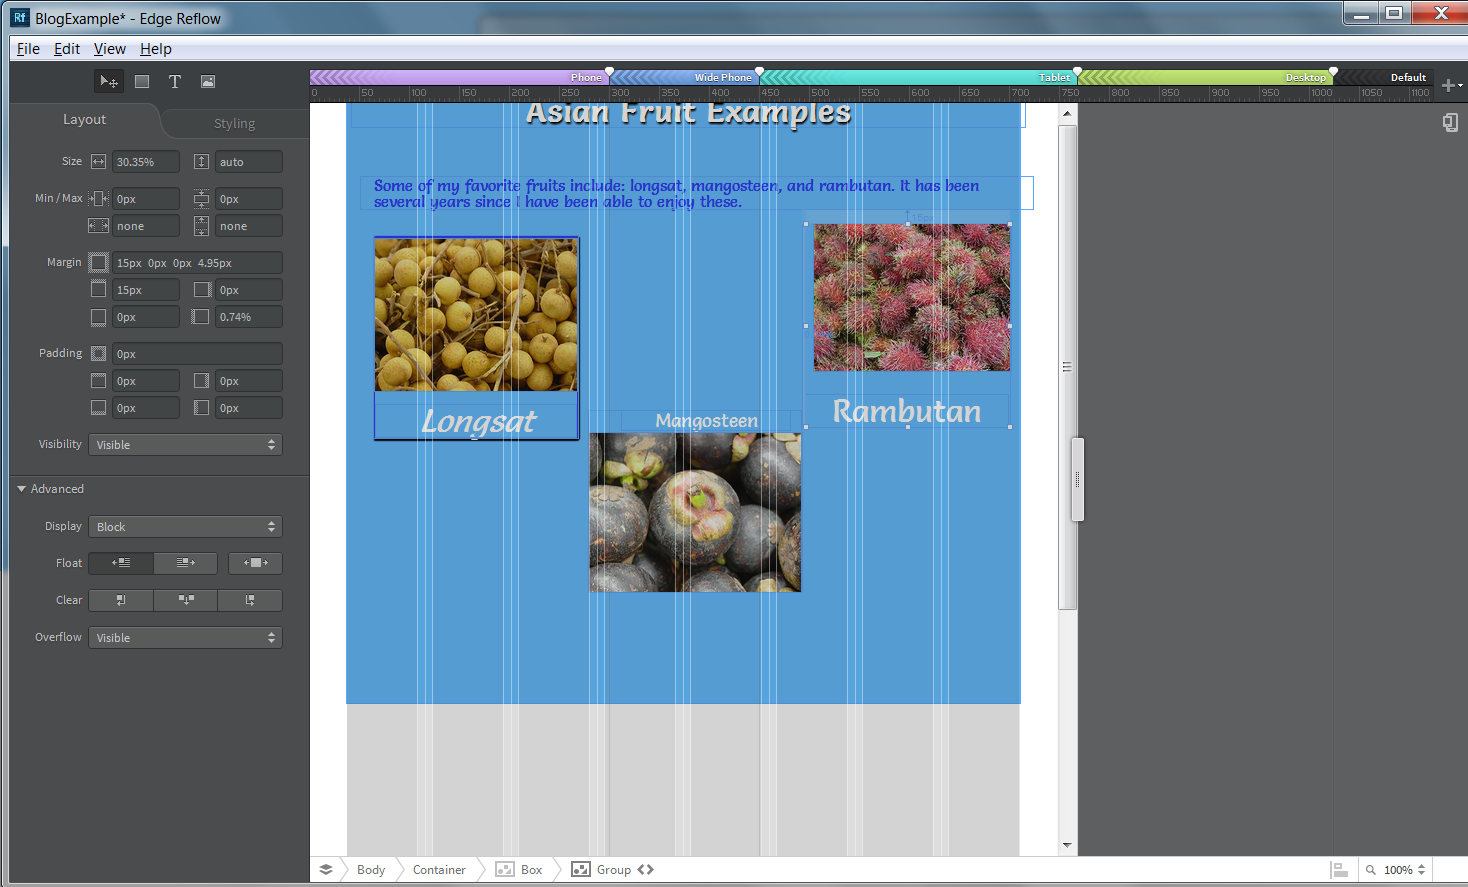Image resolution: width=1468 pixels, height=887 pixels.
Task: Click the left margin icon
Action: point(201,317)
